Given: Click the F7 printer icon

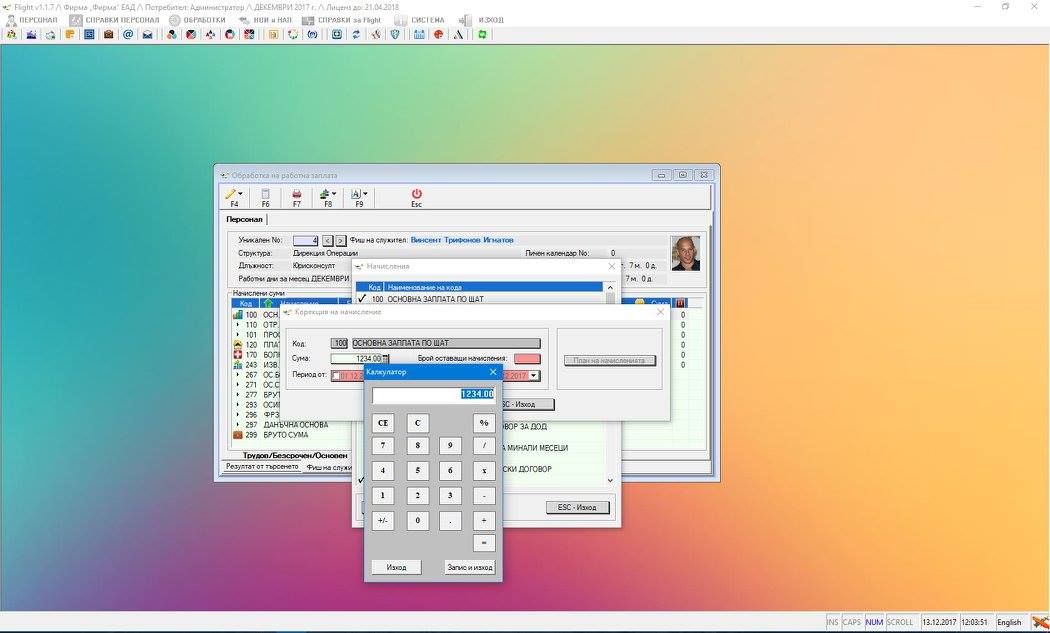Looking at the screenshot, I should pos(297,194).
